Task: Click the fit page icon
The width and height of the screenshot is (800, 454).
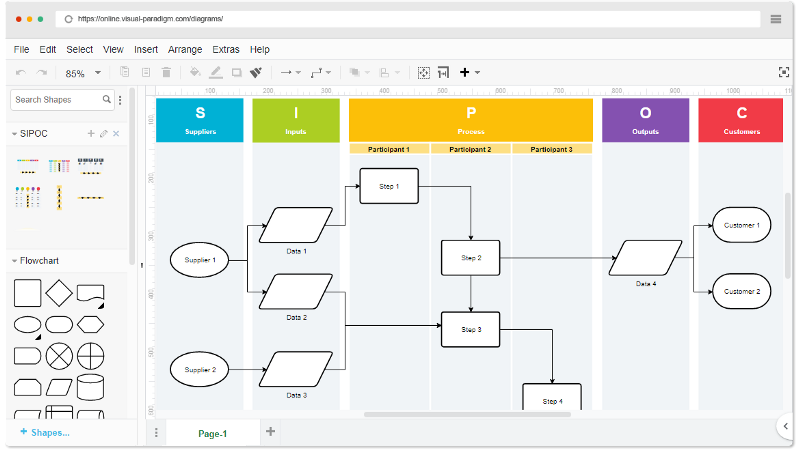Action: (x=424, y=73)
